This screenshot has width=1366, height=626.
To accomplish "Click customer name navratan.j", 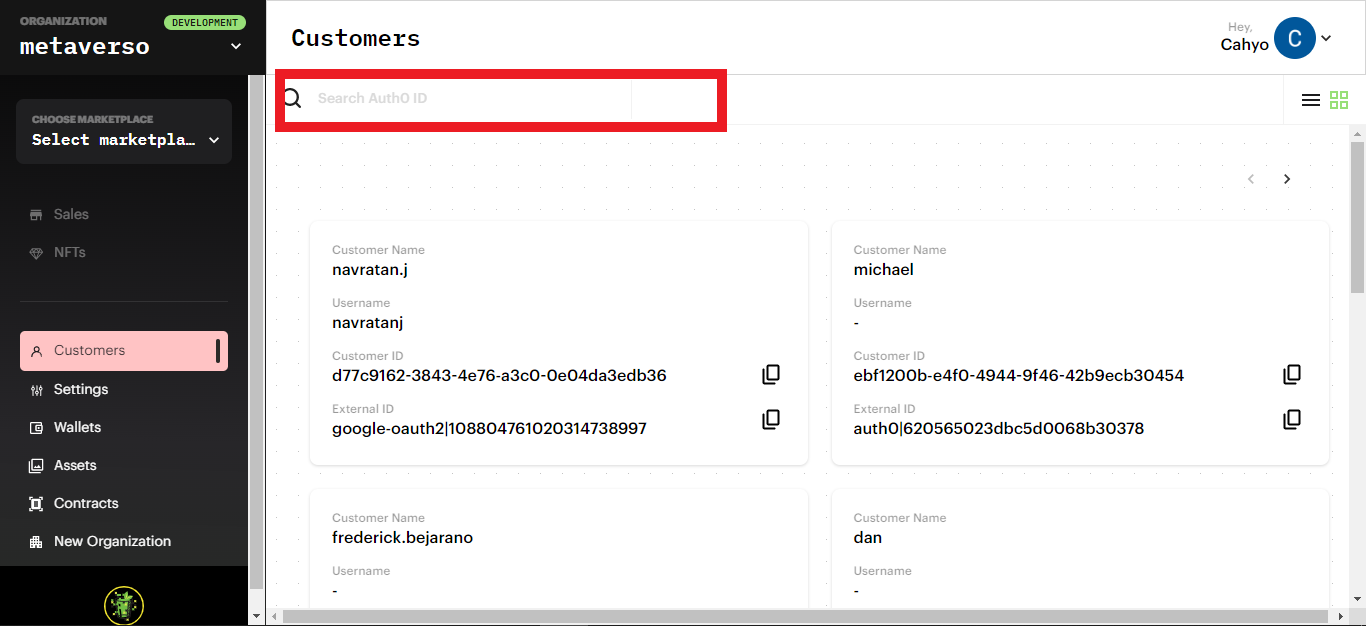I will [x=369, y=270].
